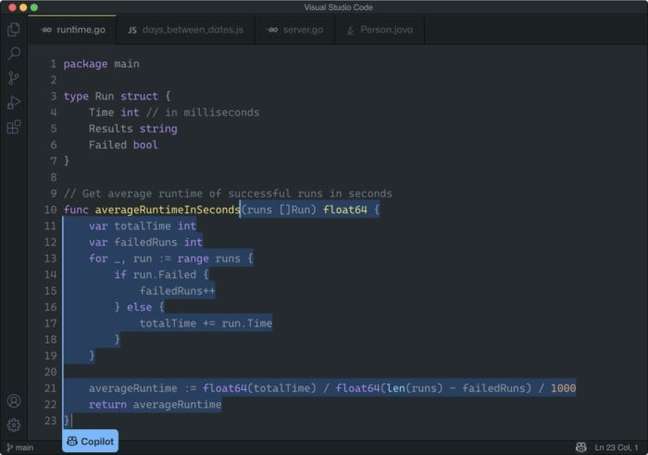Open the Source Control view

tap(14, 78)
